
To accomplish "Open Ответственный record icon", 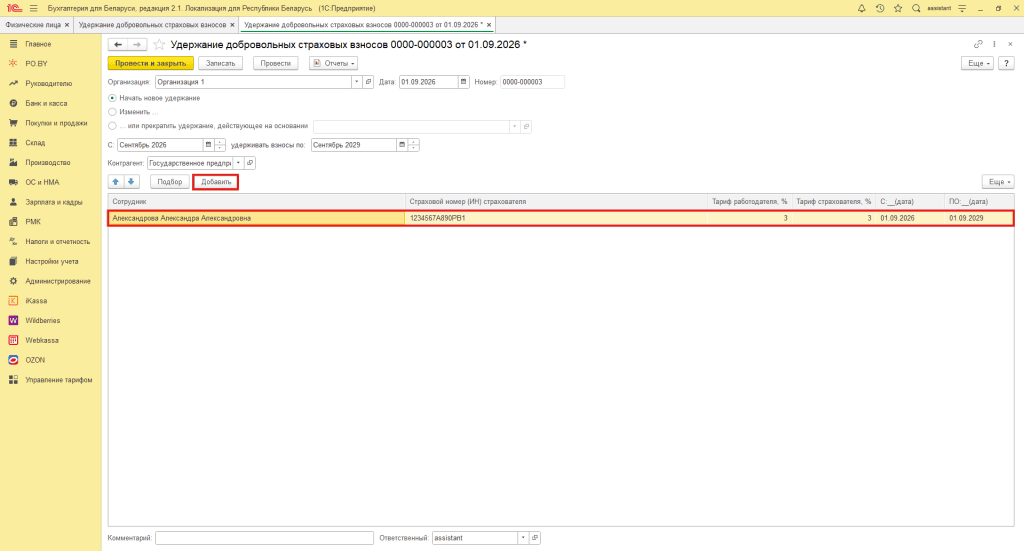I will (535, 538).
